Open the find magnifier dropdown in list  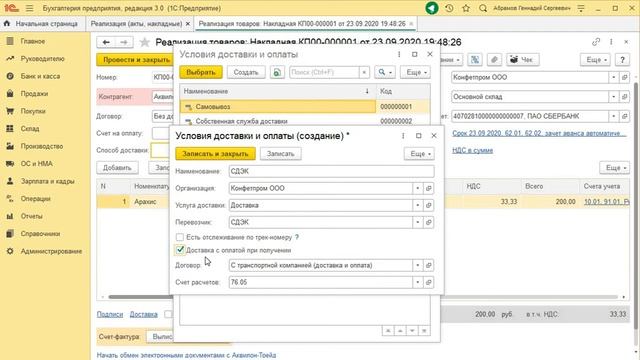384,72
